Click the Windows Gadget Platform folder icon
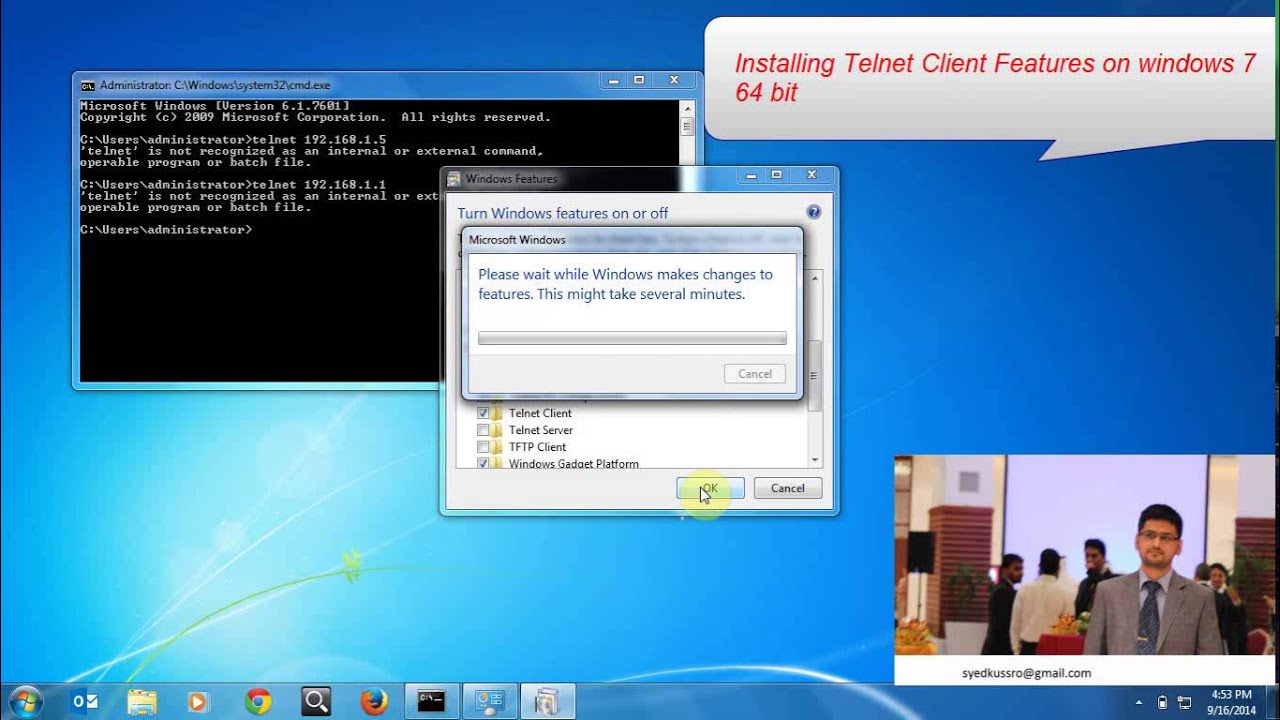This screenshot has height=720, width=1280. [498, 463]
